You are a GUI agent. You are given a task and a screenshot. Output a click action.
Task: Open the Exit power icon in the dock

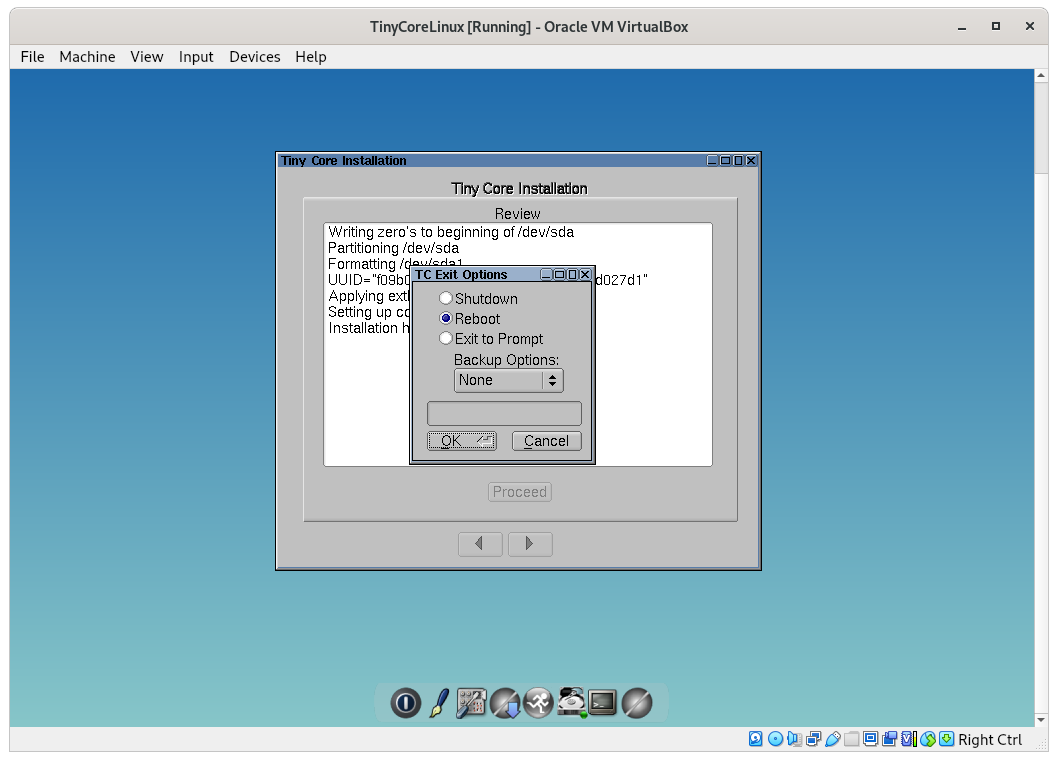(406, 703)
